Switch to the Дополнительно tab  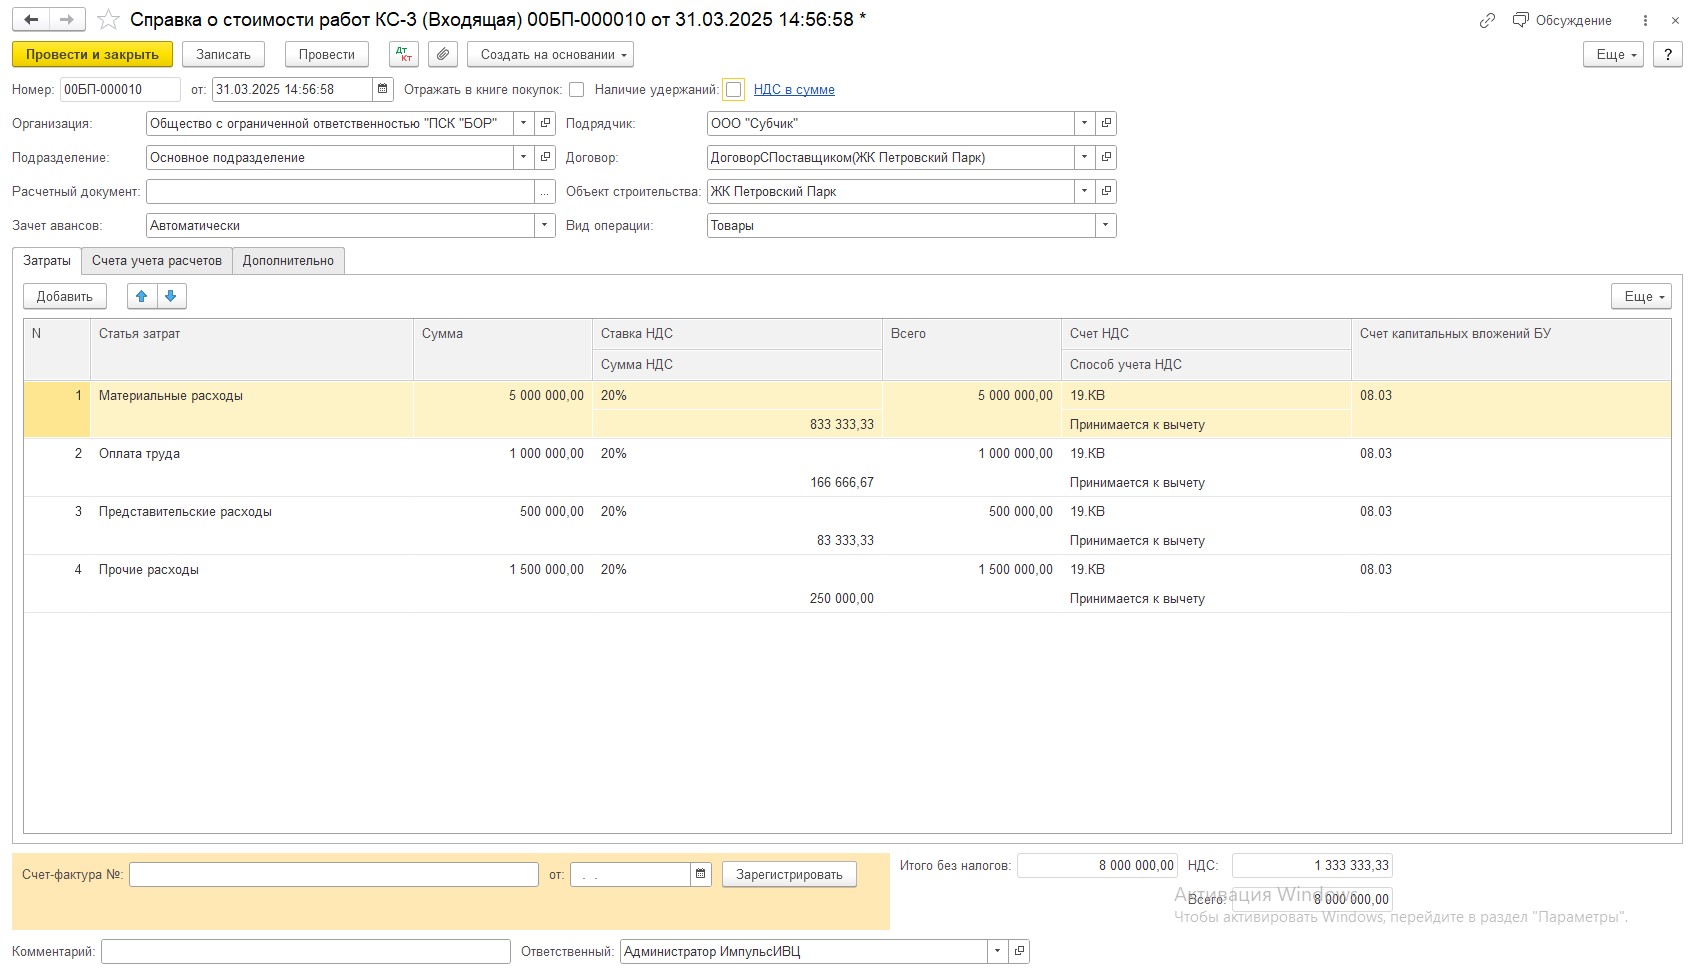coord(288,261)
